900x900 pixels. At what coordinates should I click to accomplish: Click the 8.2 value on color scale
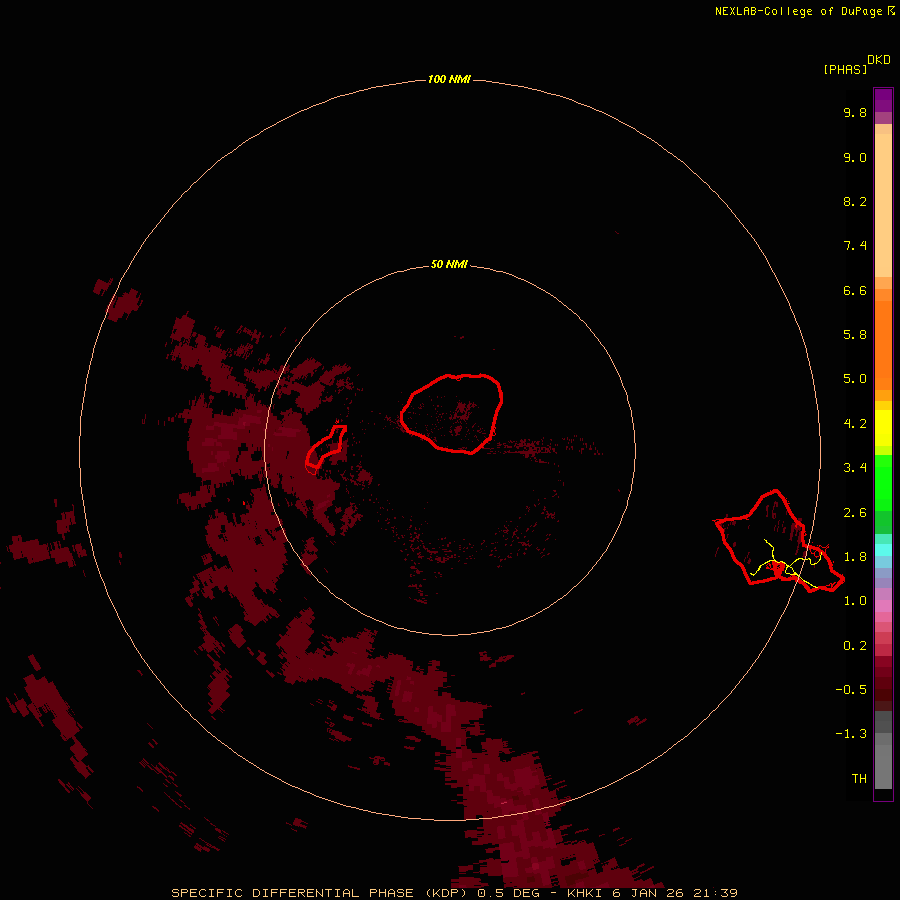tap(855, 201)
